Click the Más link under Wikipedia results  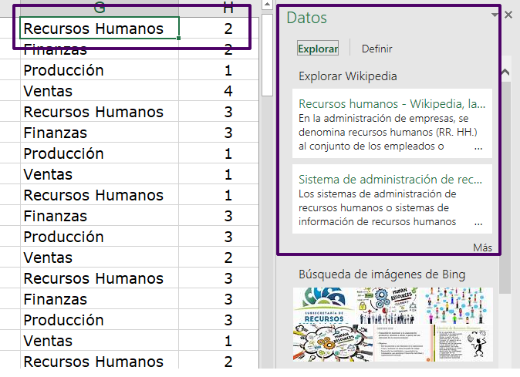pyautogui.click(x=482, y=247)
